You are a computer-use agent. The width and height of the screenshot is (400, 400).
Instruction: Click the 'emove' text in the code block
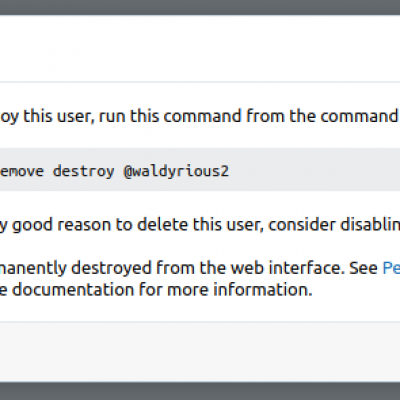point(22,171)
